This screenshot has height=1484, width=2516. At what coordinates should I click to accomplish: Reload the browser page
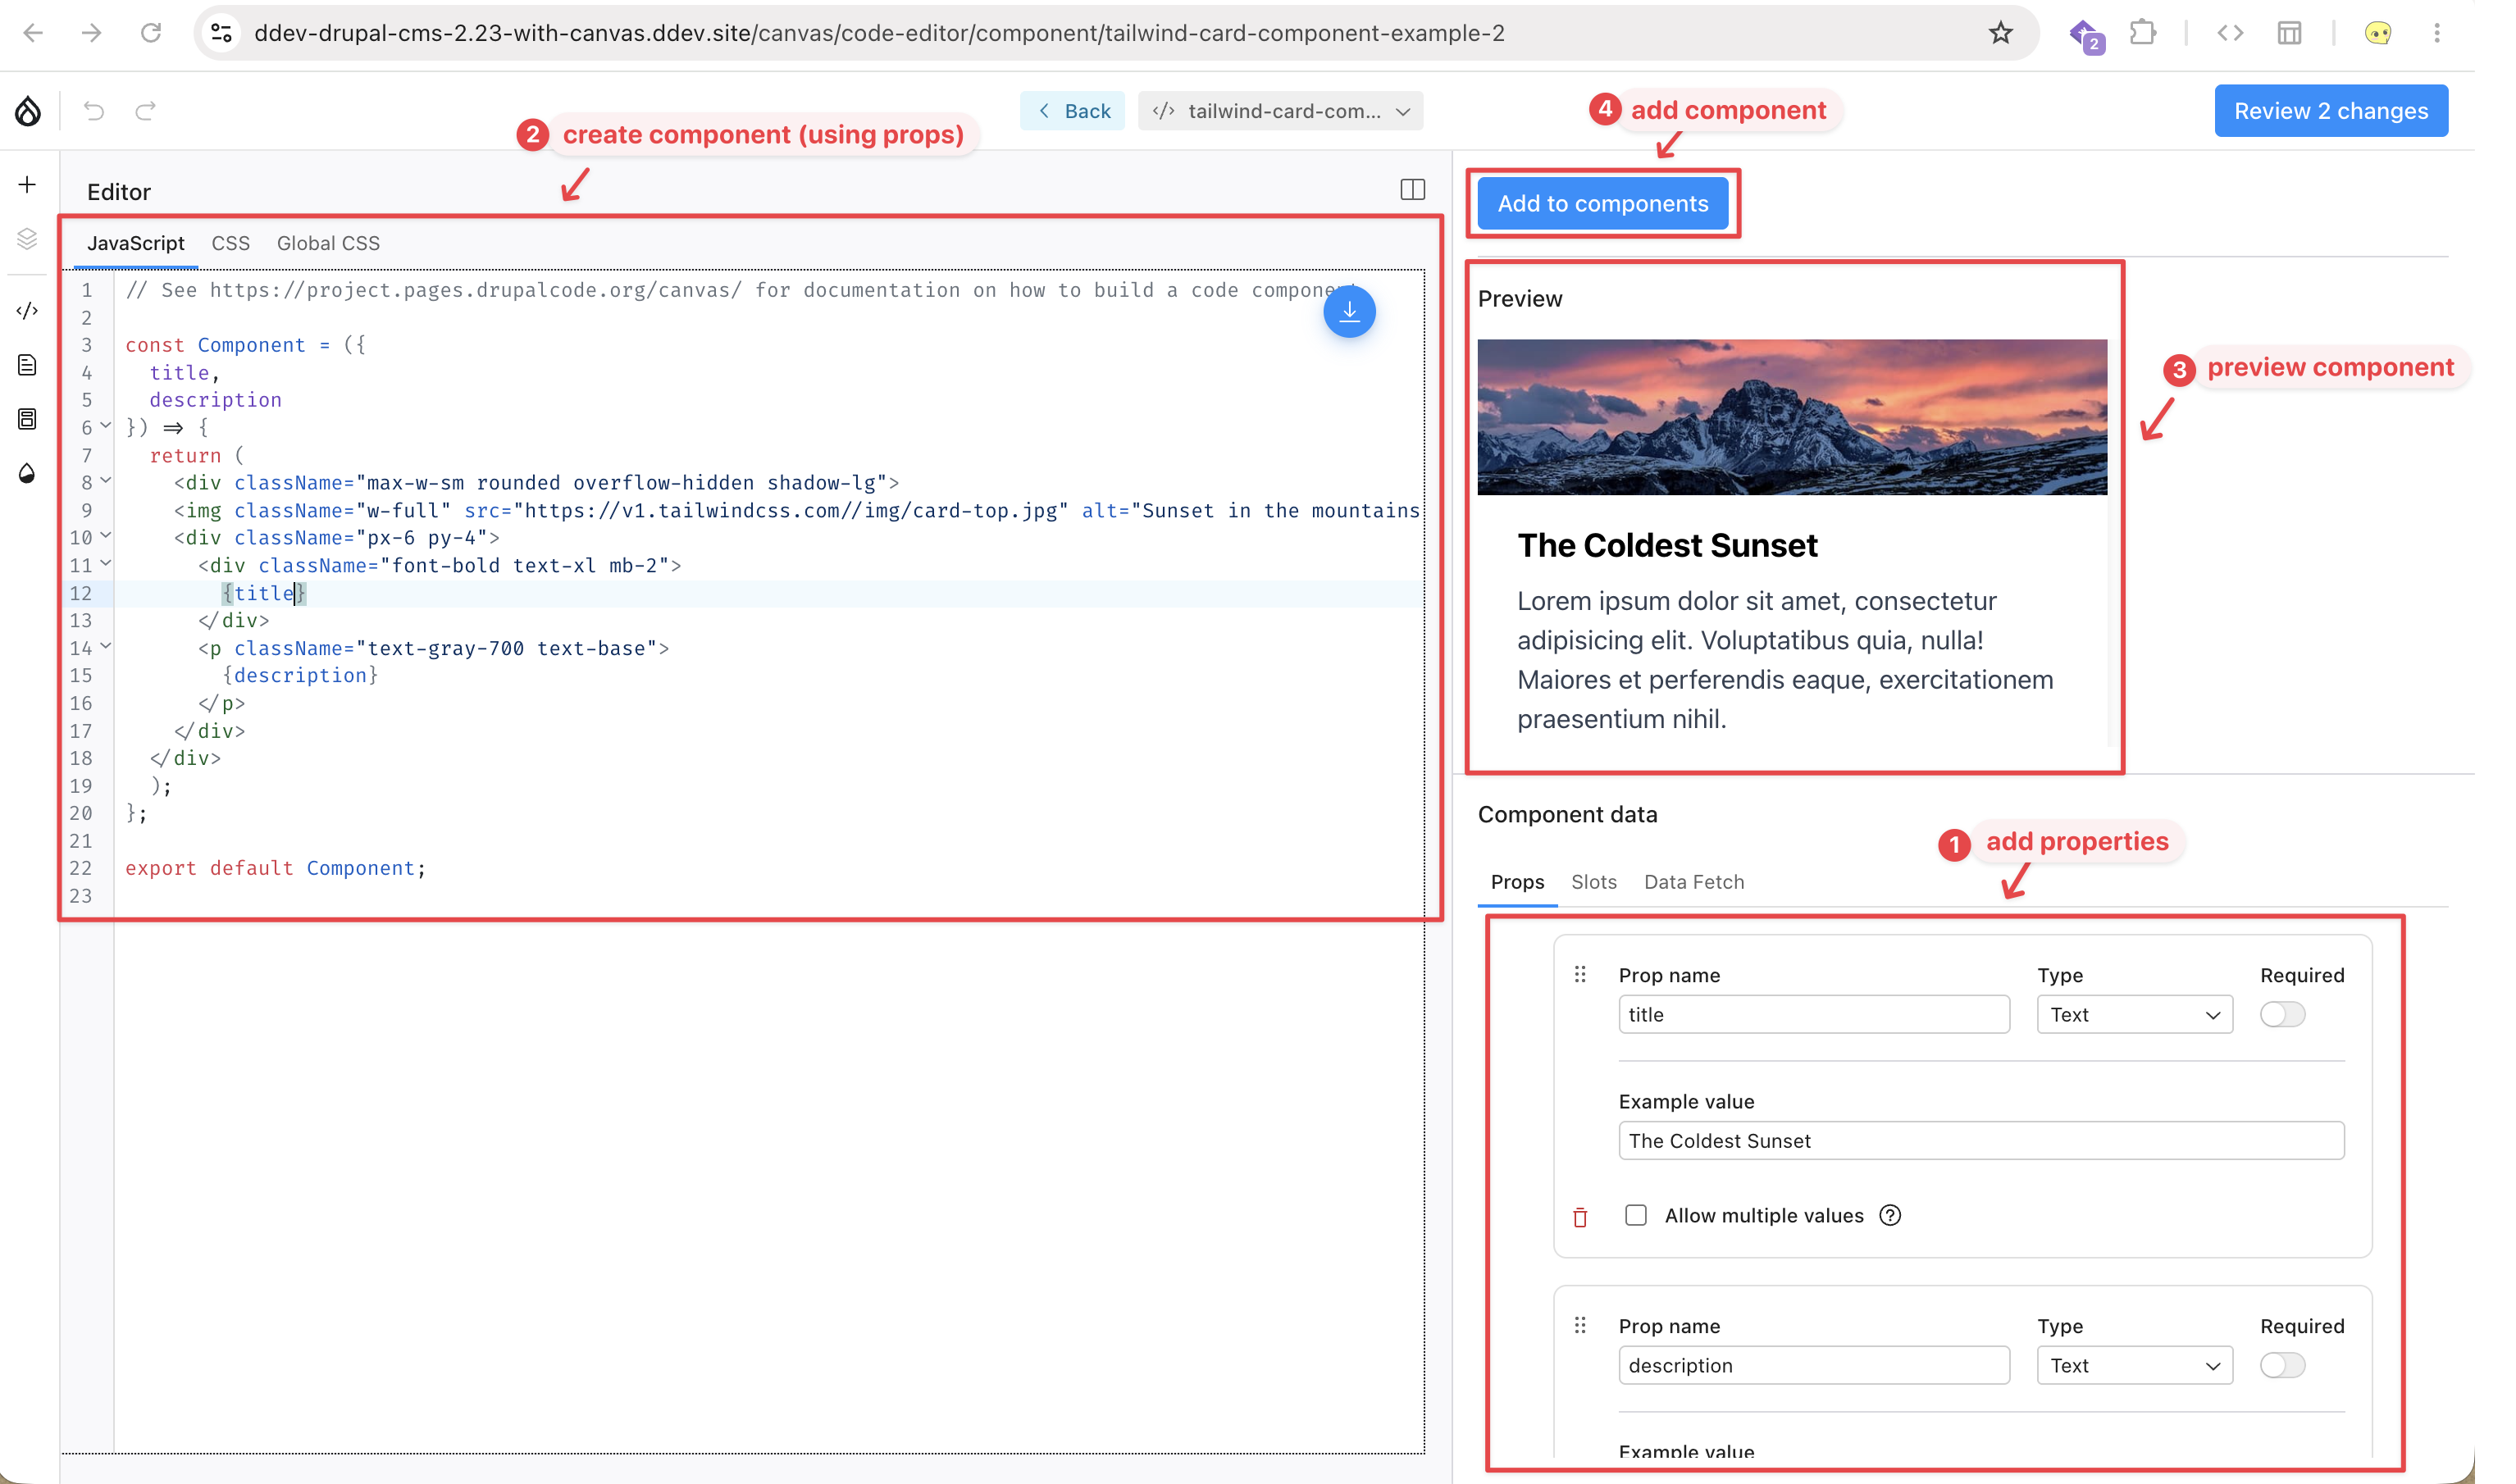pyautogui.click(x=151, y=33)
